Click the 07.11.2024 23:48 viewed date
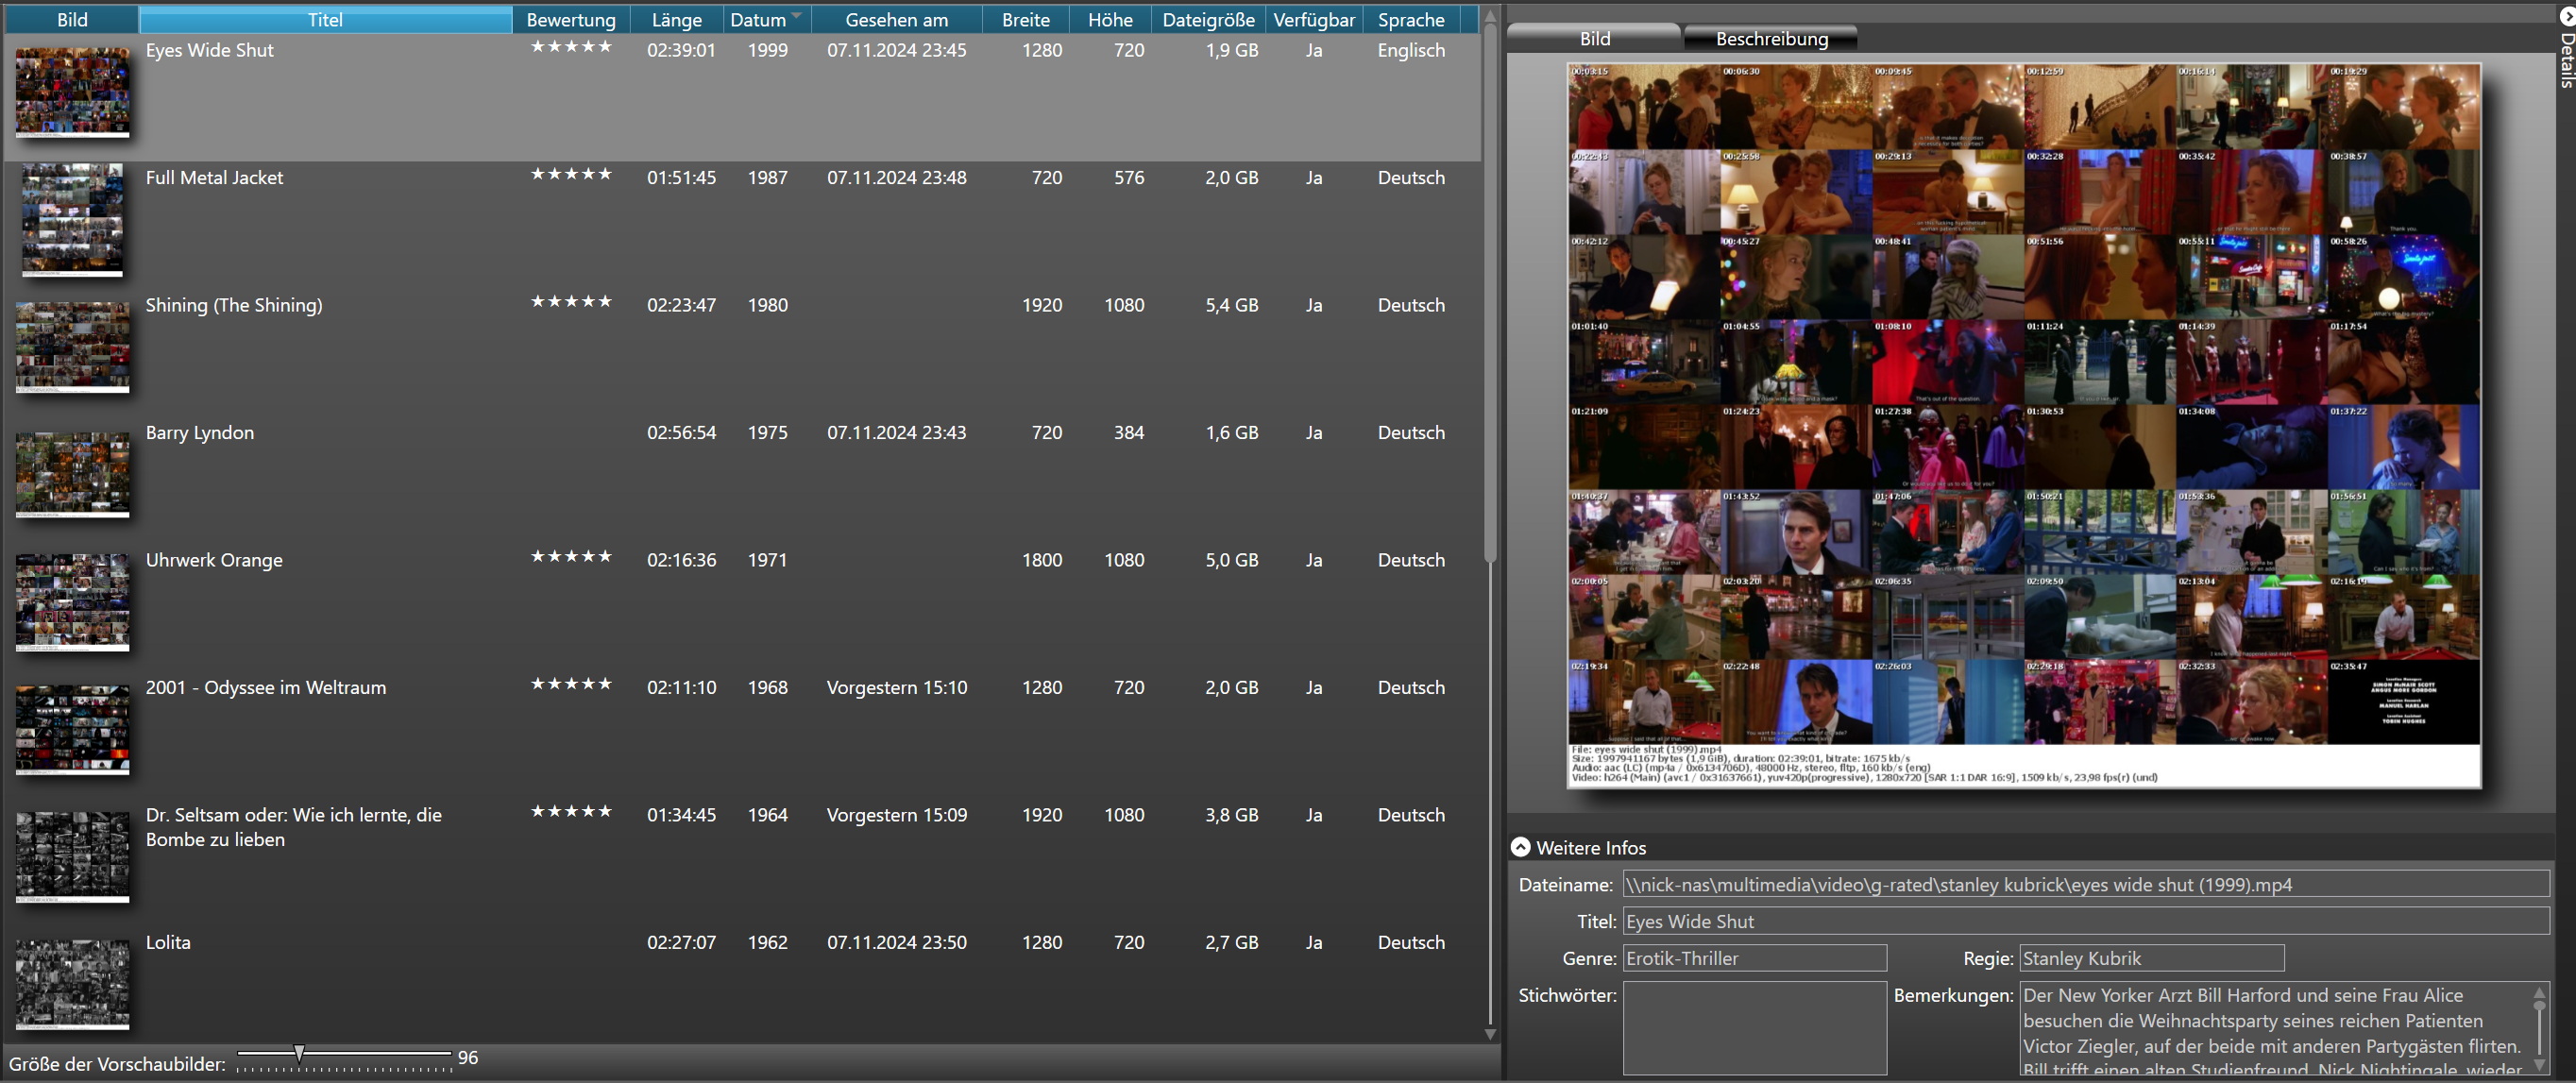This screenshot has width=2576, height=1083. pos(896,177)
